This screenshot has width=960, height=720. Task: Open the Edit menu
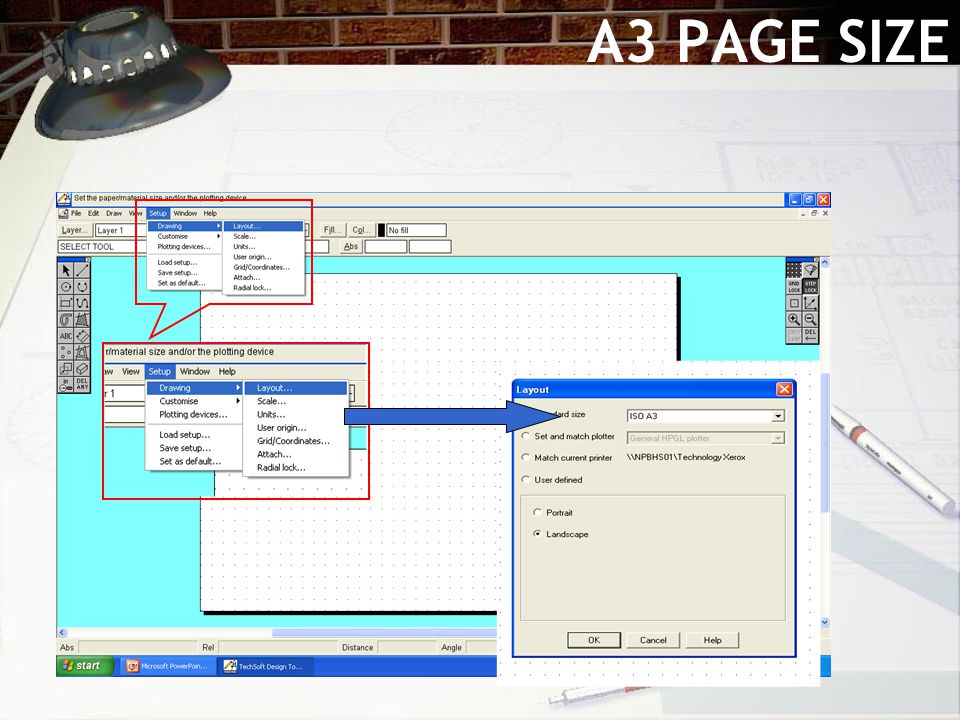tap(93, 213)
